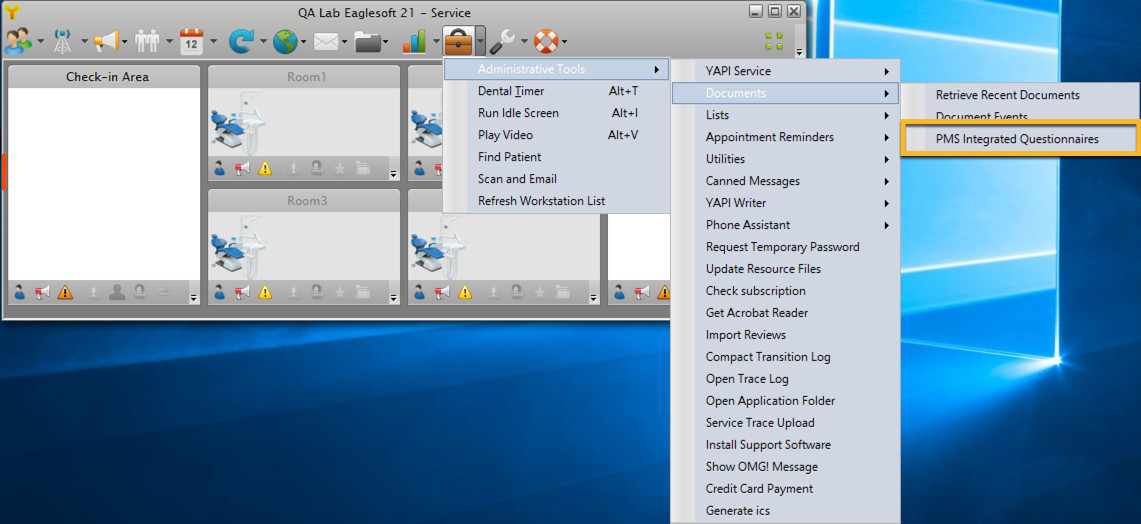Click the bar chart reports toolbar icon
Image resolution: width=1141 pixels, height=524 pixels.
coord(414,41)
